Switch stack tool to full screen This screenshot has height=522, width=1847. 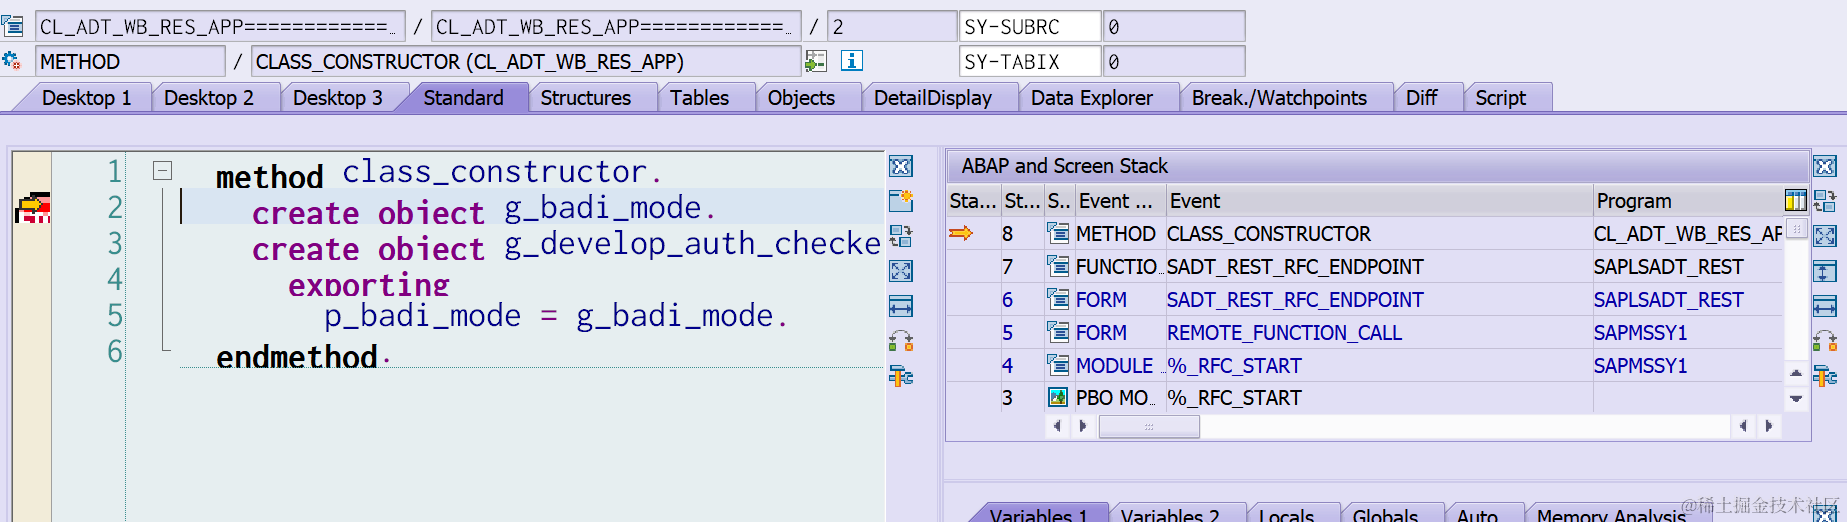(1825, 236)
